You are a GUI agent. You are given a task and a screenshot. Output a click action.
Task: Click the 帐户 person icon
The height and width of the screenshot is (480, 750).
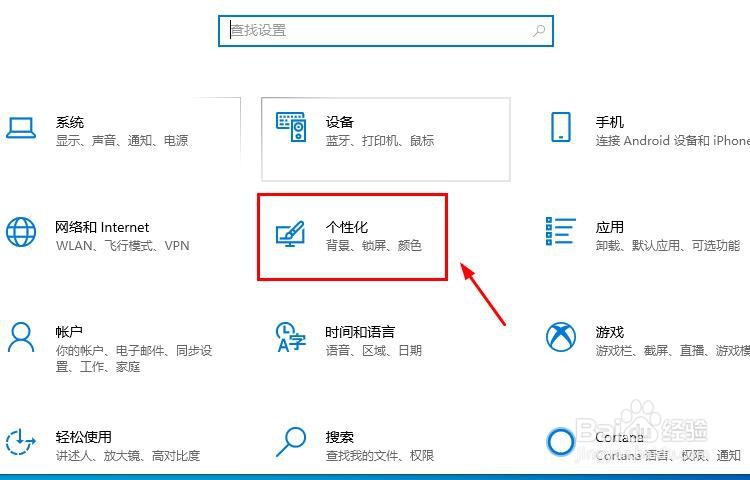tap(21, 337)
